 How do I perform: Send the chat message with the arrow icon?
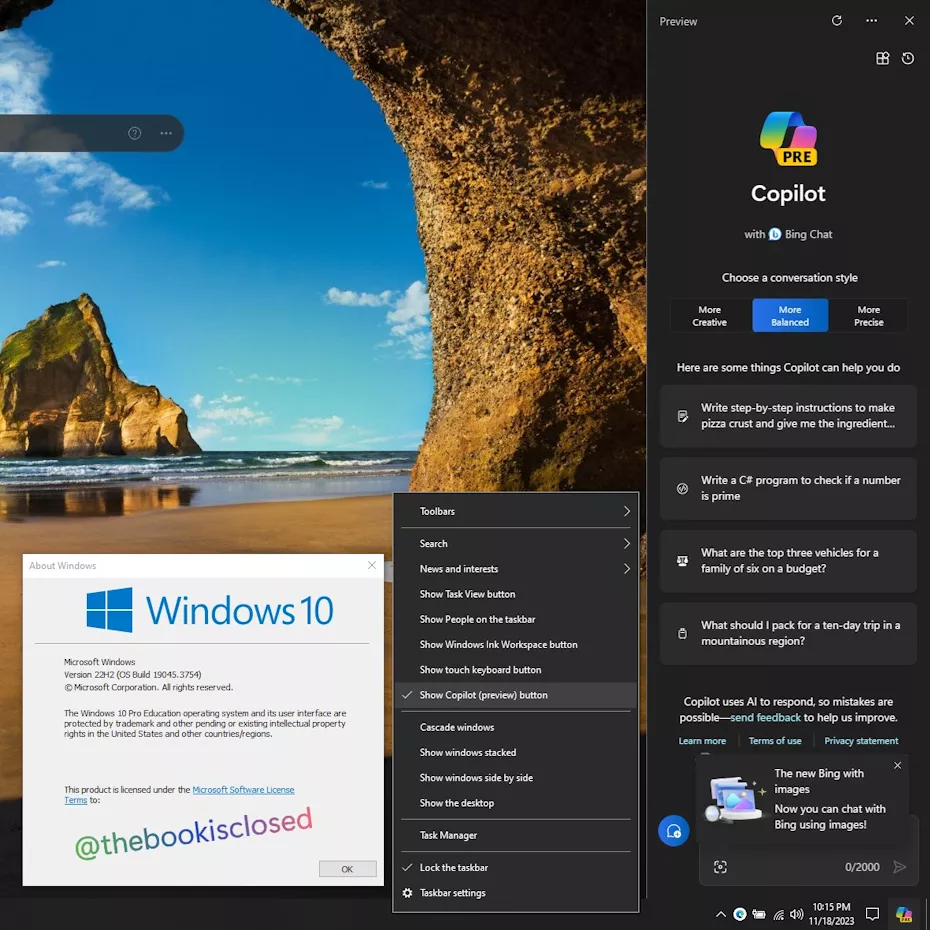[900, 867]
